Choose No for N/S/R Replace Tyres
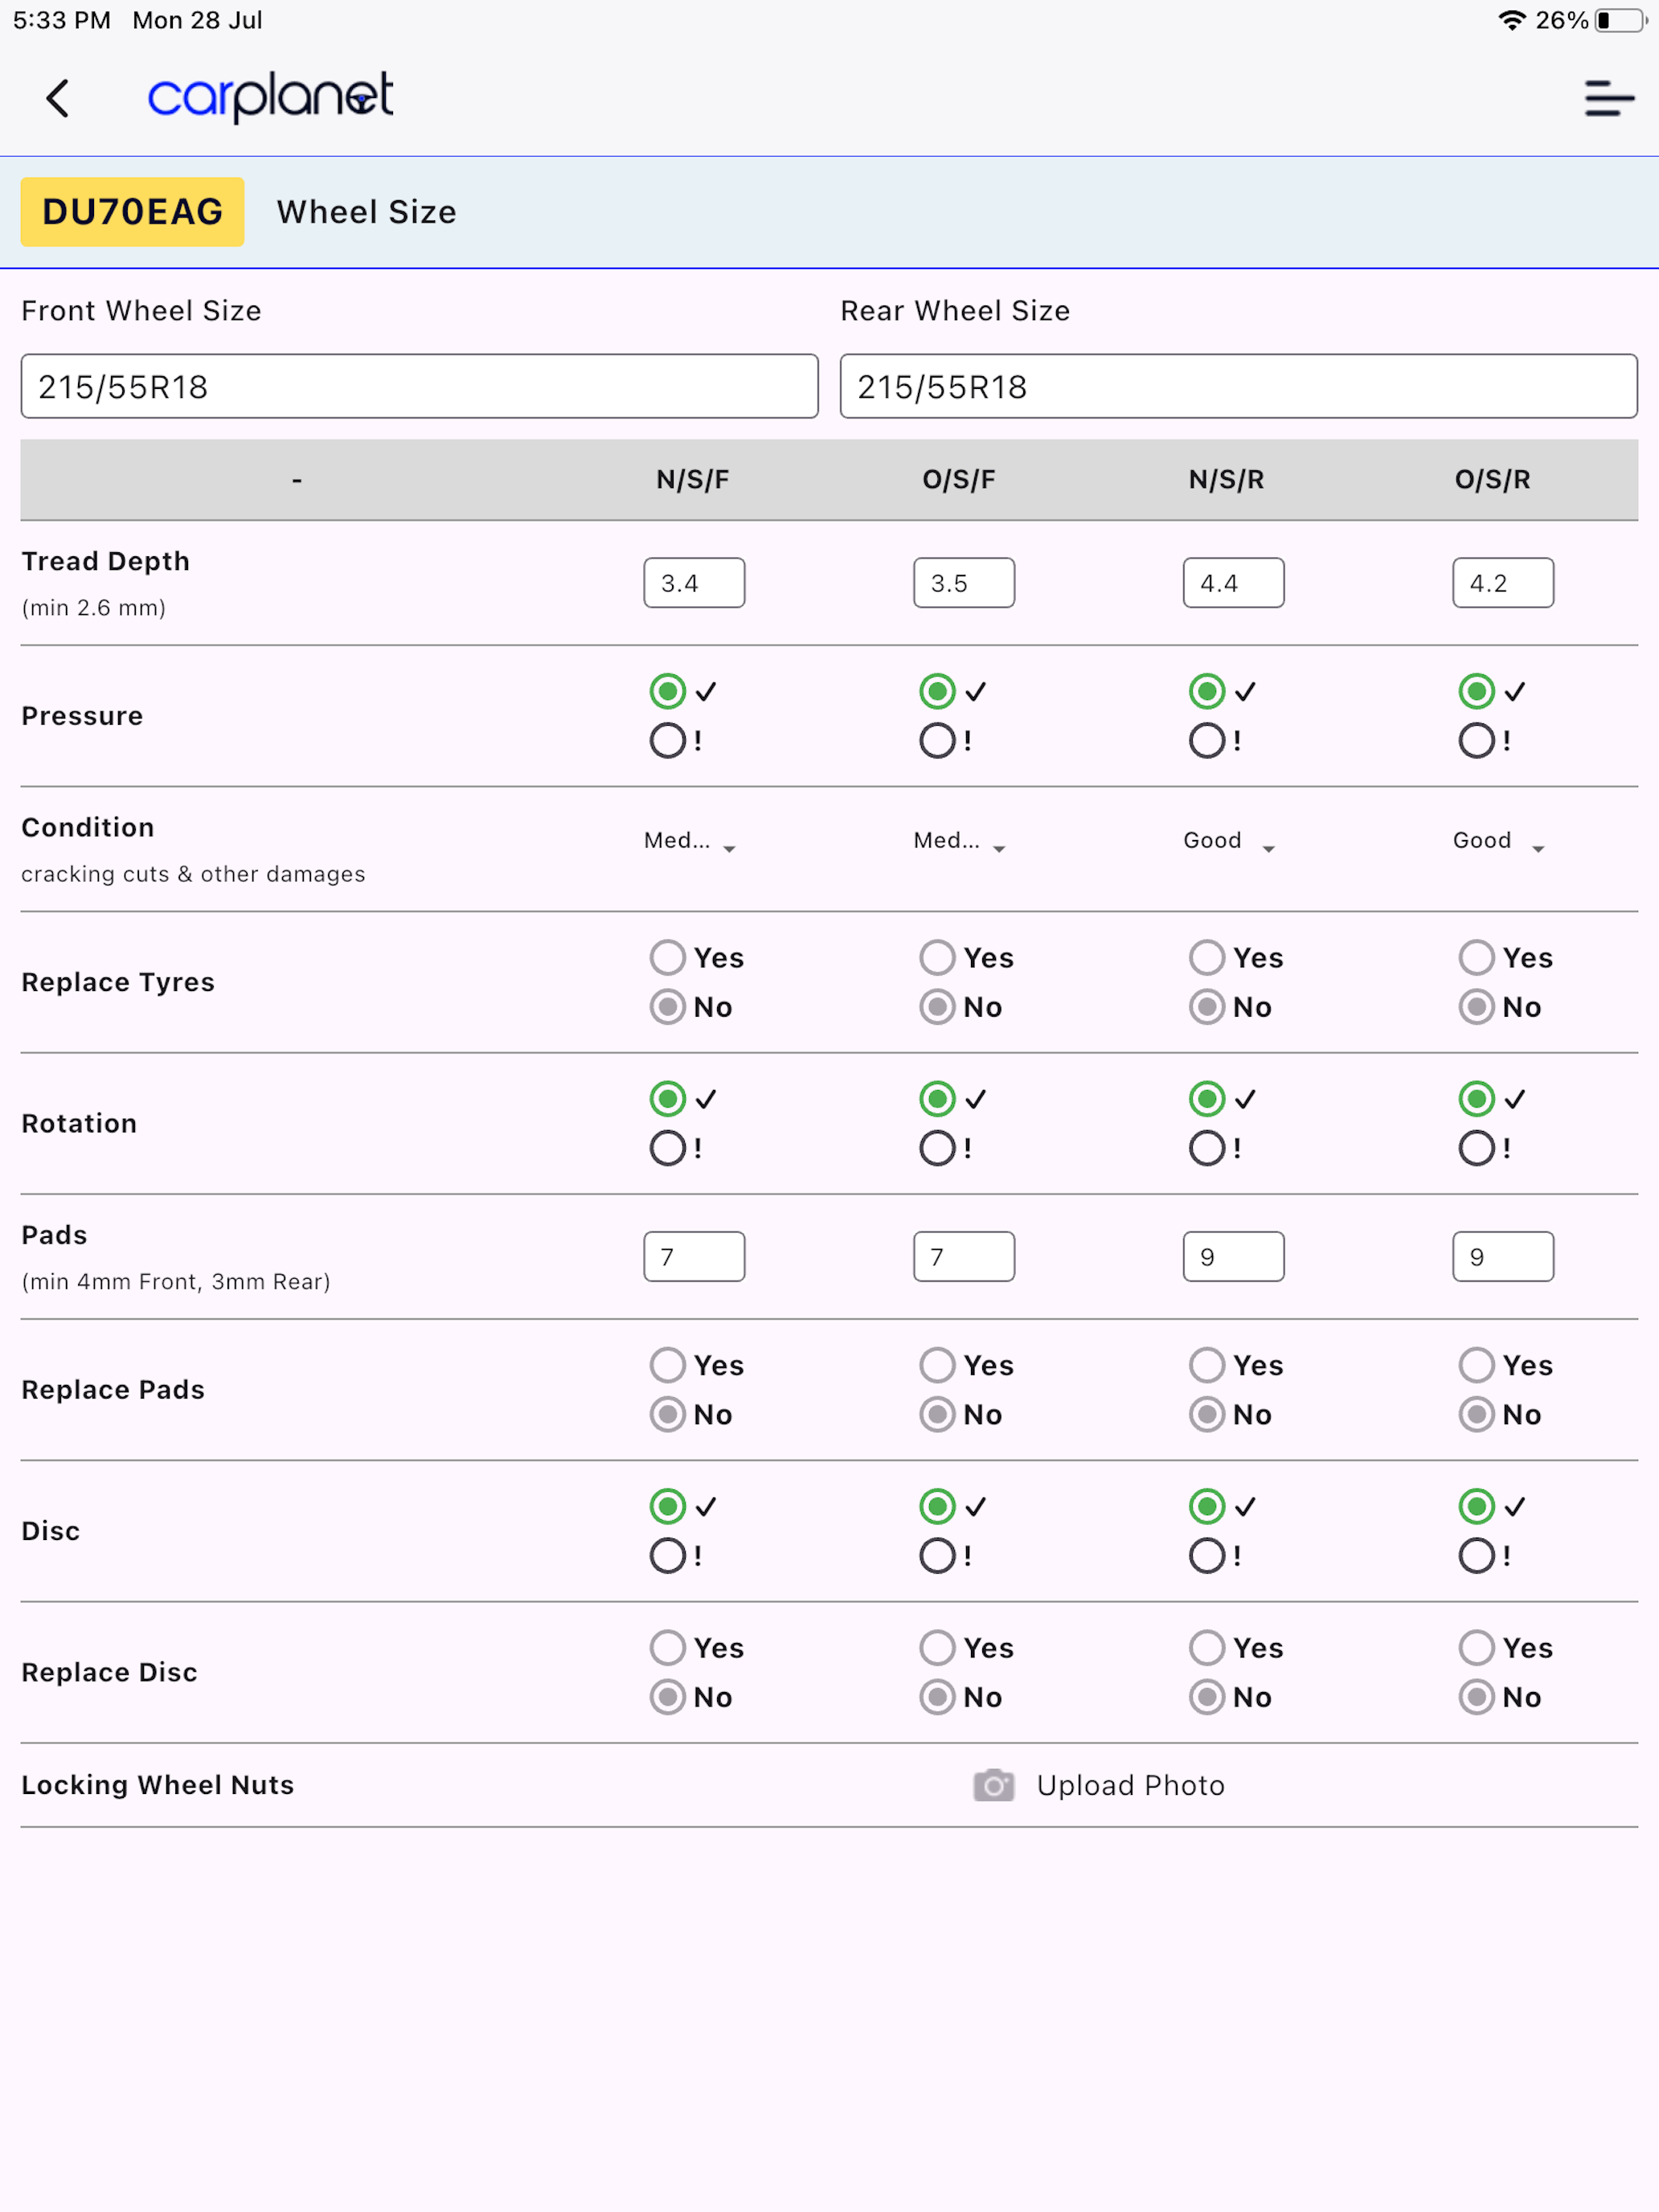 pyautogui.click(x=1206, y=1007)
